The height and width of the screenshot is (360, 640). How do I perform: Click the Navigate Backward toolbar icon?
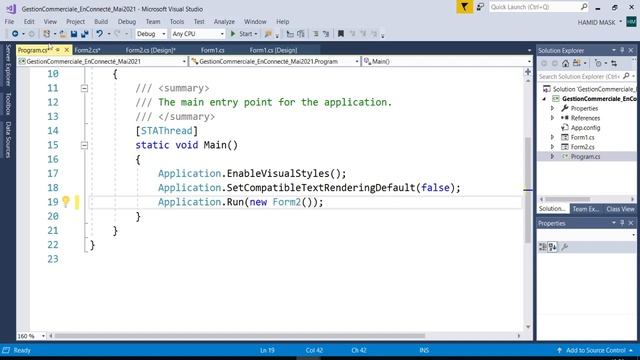(x=15, y=34)
